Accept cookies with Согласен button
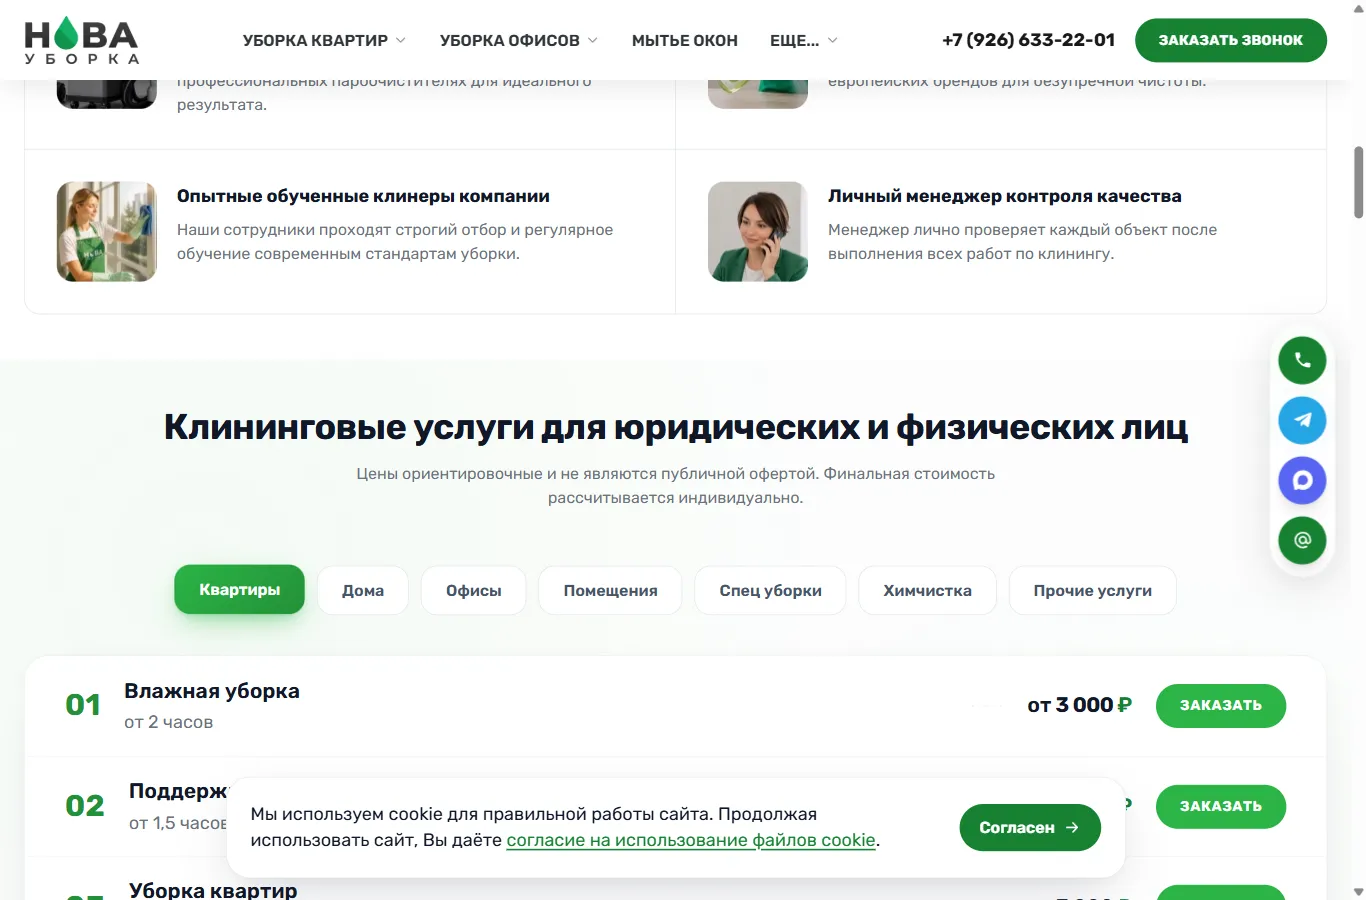The height and width of the screenshot is (900, 1366). (1030, 827)
